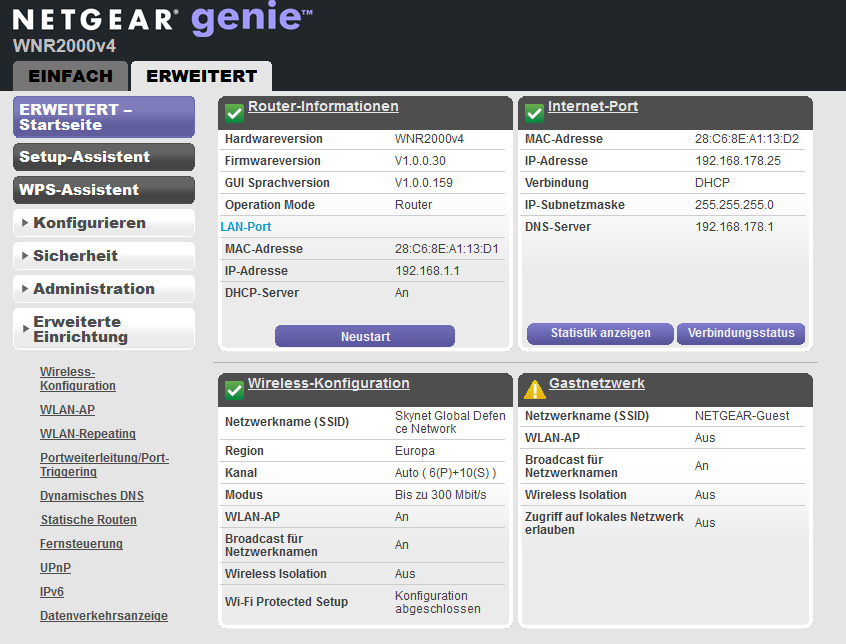This screenshot has height=644, width=846.
Task: Click the Verbindung DHCP value
Action: (712, 183)
